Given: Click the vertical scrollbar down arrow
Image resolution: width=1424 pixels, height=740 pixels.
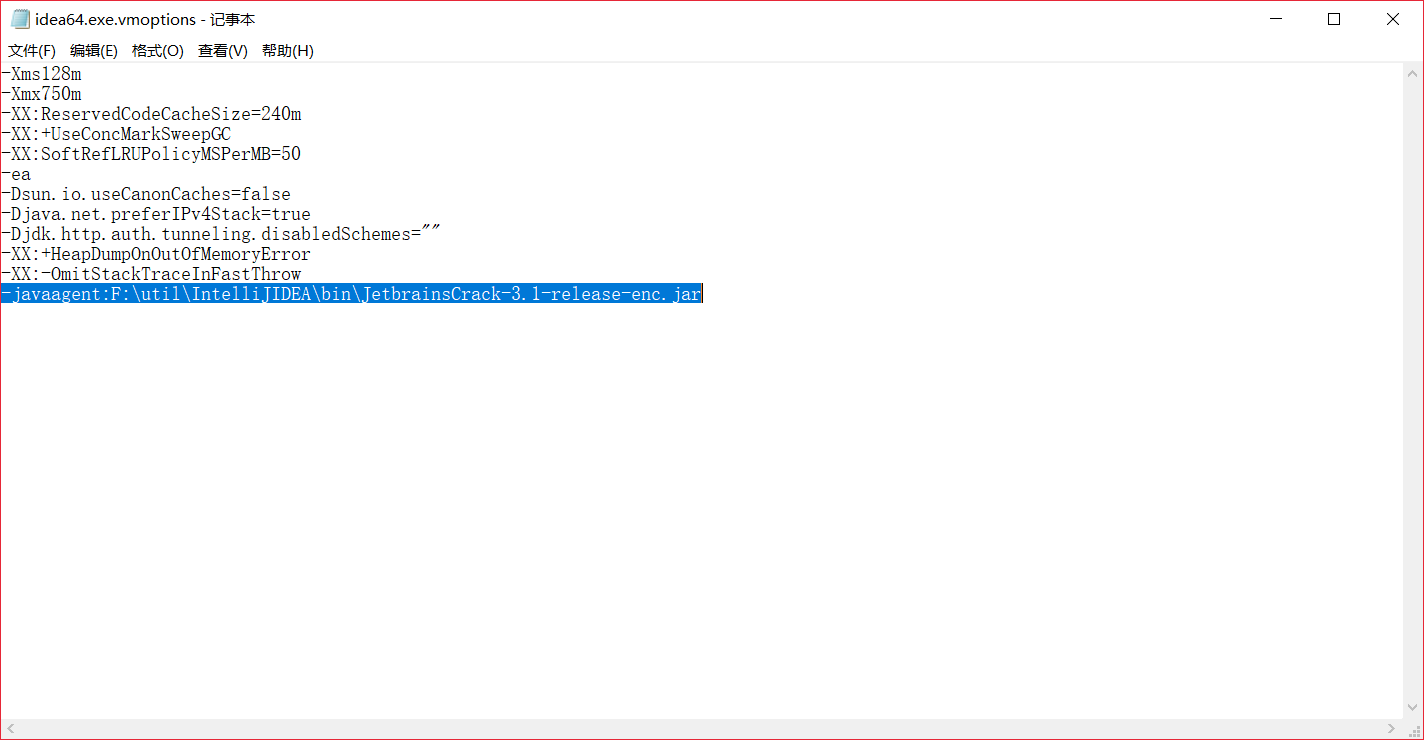Looking at the screenshot, I should pos(1413,708).
